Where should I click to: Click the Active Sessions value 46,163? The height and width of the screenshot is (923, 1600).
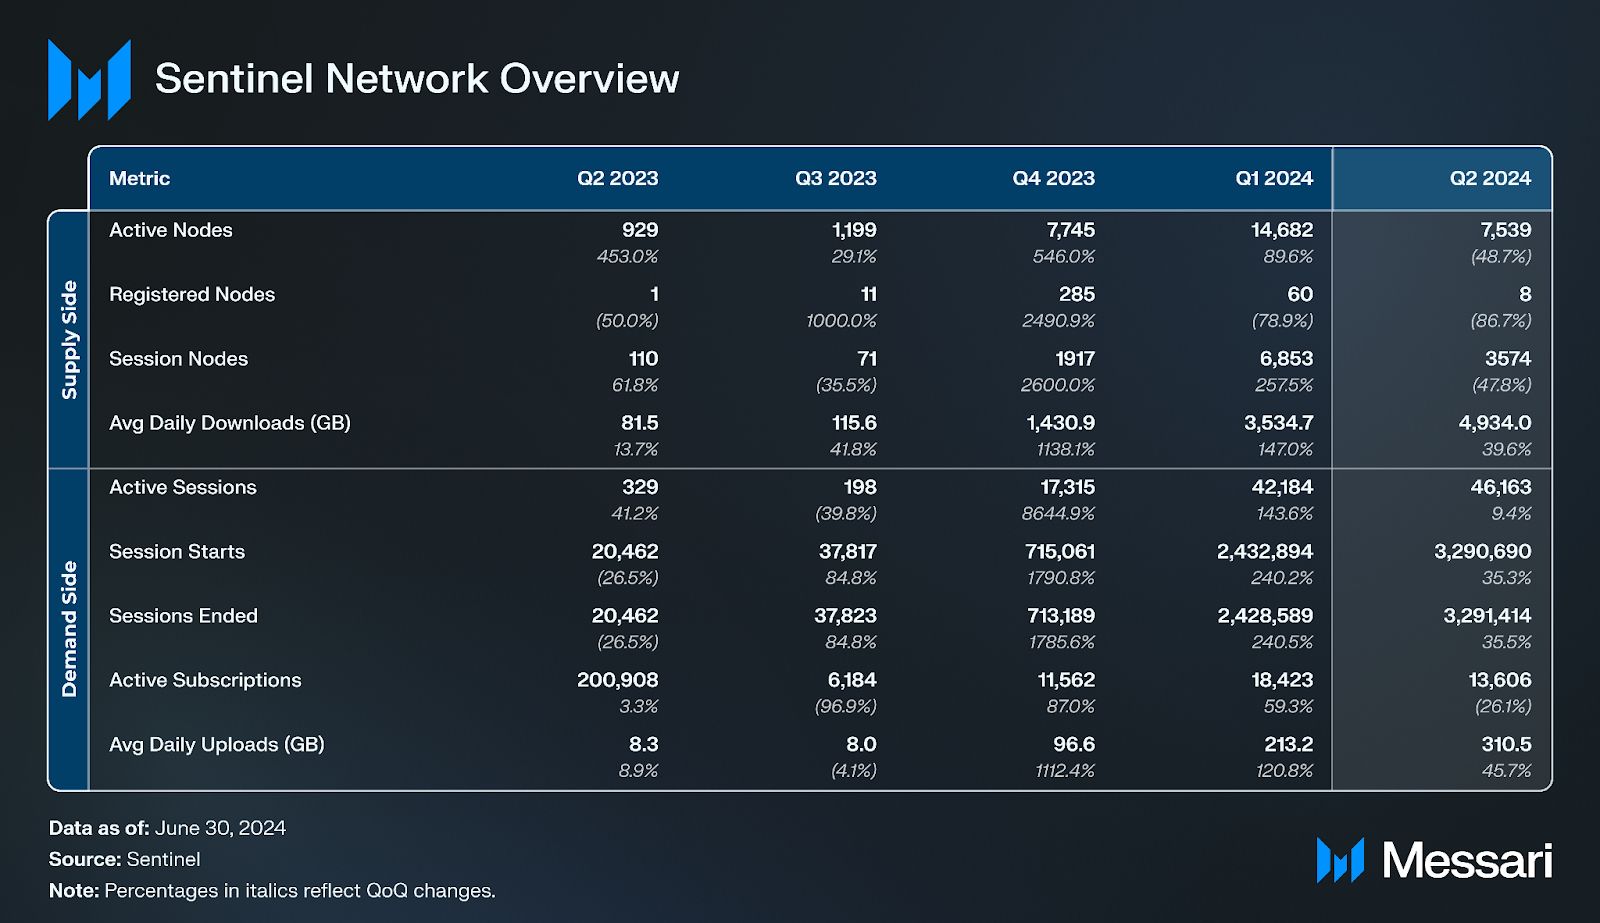[x=1501, y=487]
